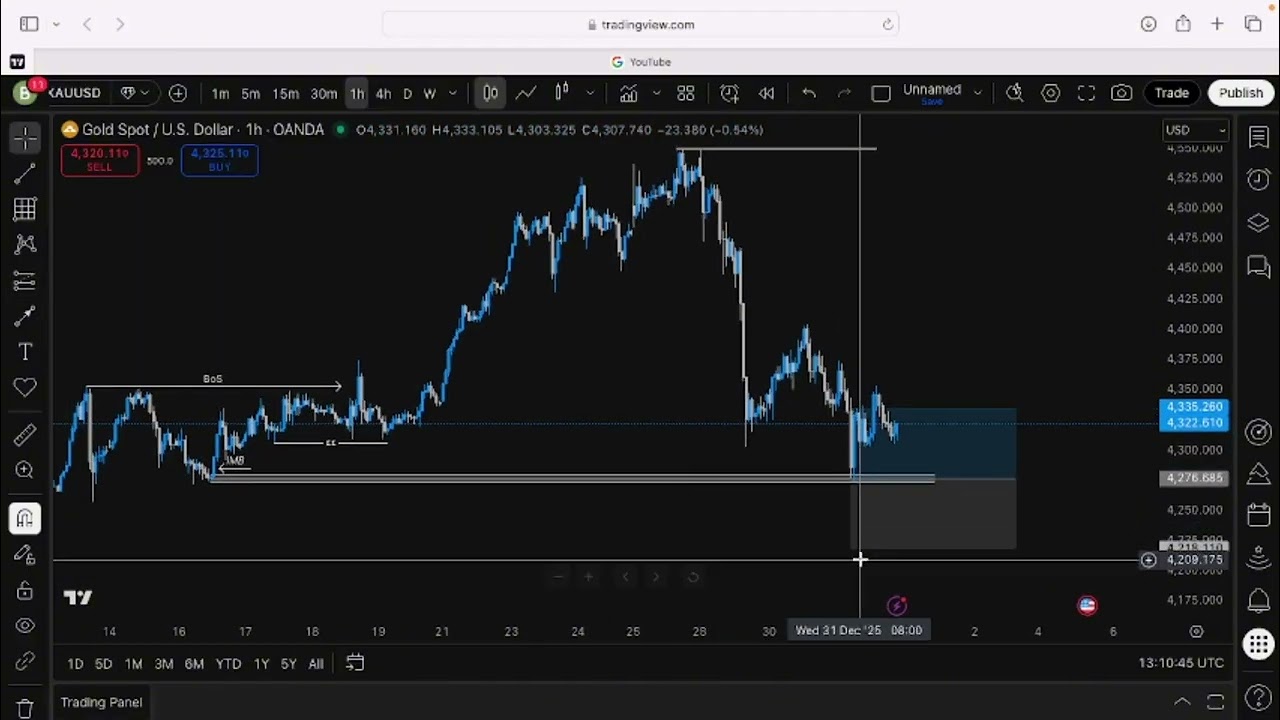Open the Indicators chart icon

628,93
